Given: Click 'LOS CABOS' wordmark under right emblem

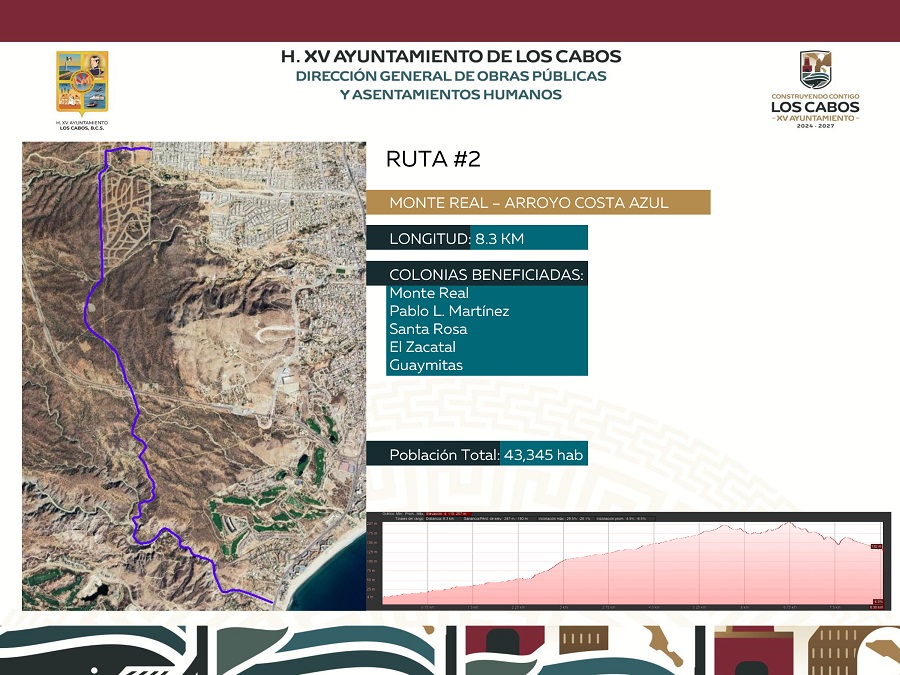Looking at the screenshot, I should (x=815, y=107).
